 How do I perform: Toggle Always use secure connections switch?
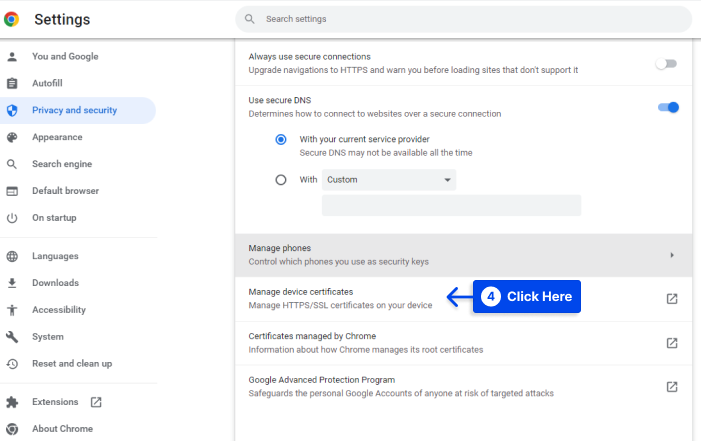pyautogui.click(x=666, y=64)
